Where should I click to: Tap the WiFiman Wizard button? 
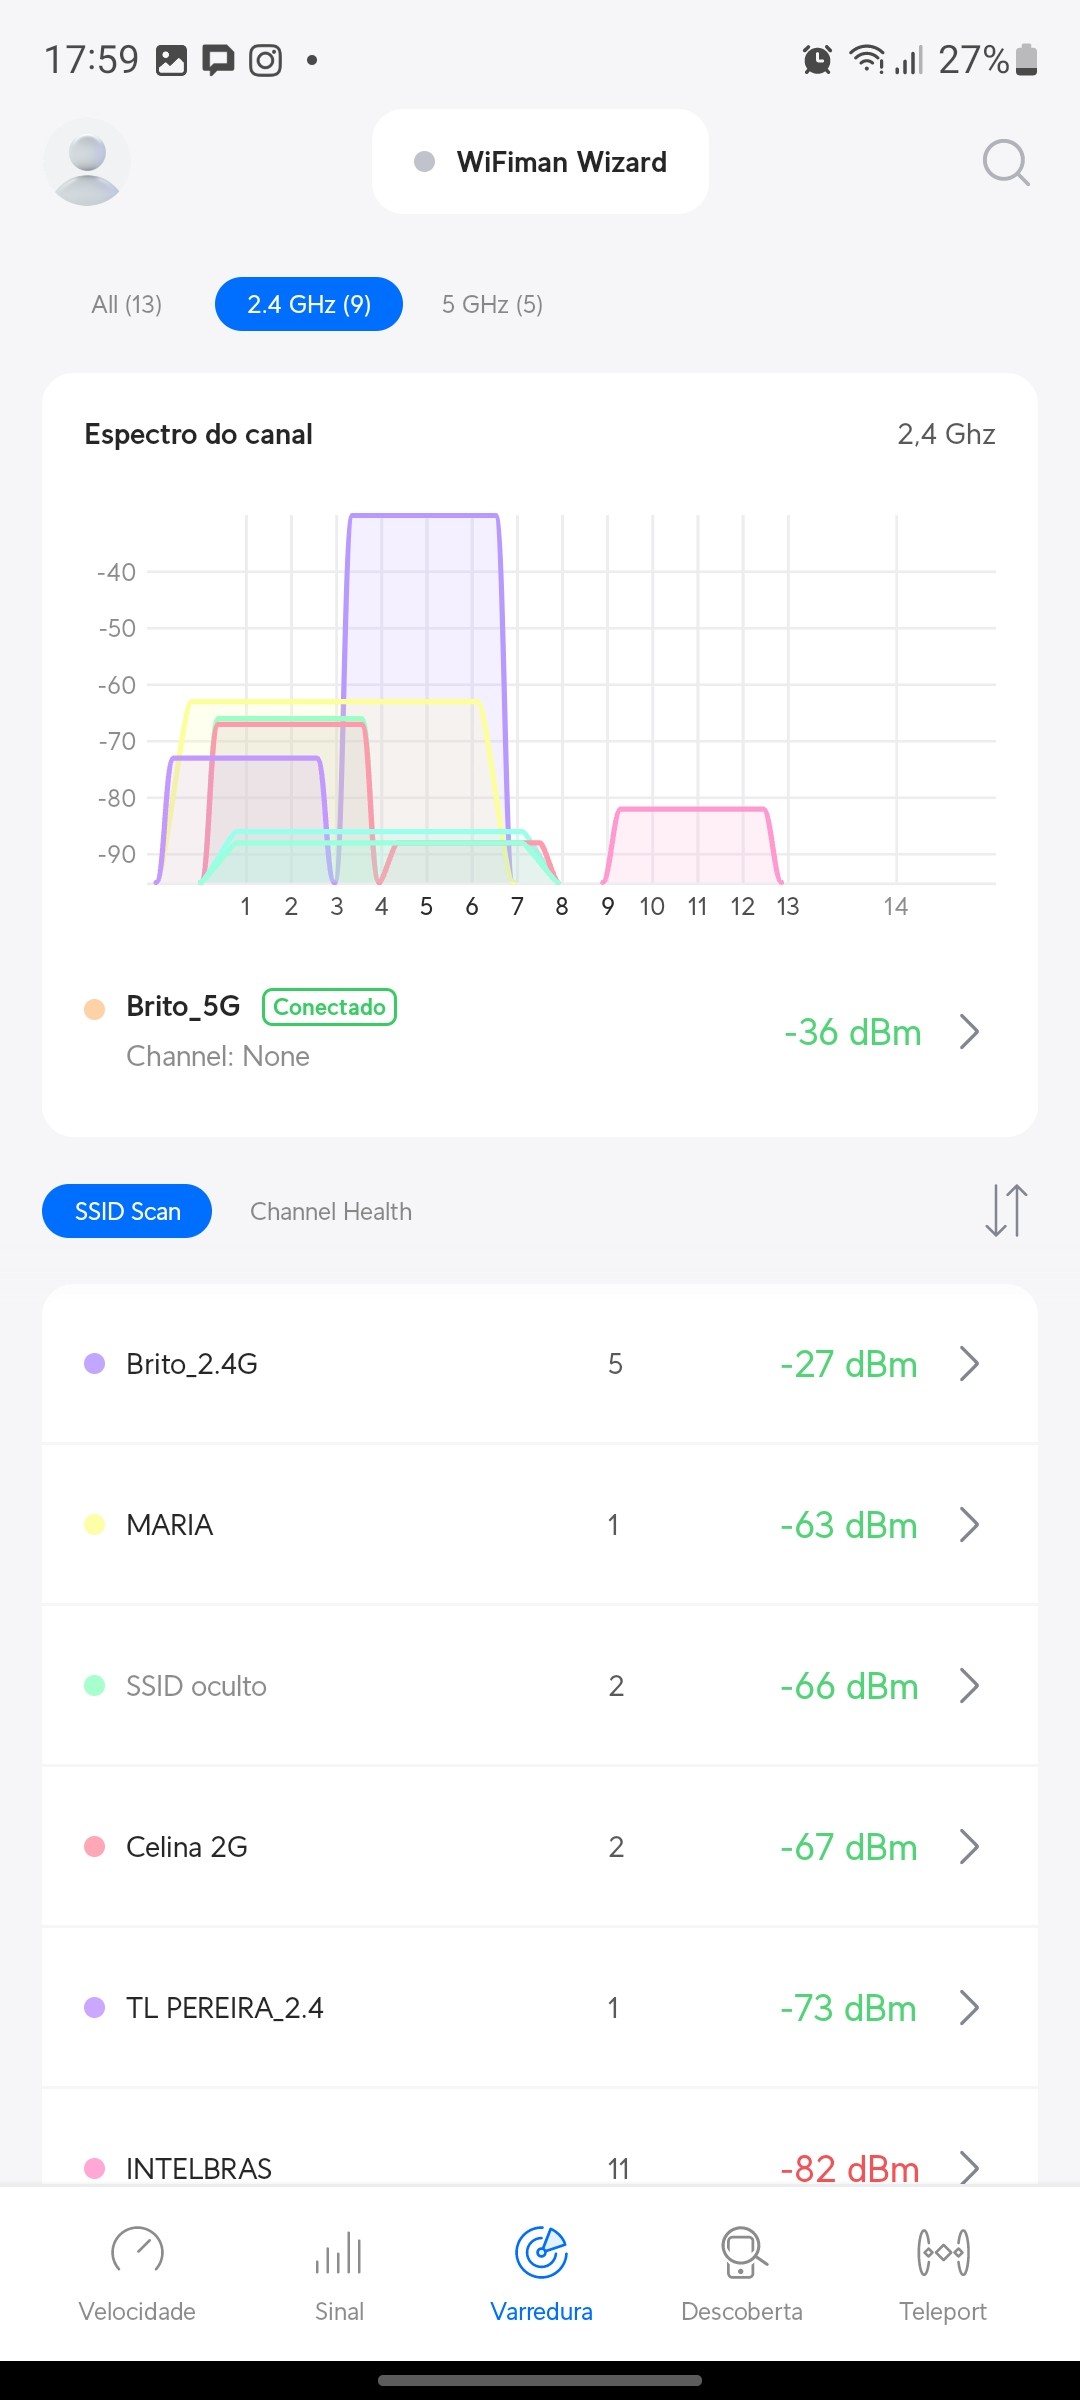[x=541, y=162]
